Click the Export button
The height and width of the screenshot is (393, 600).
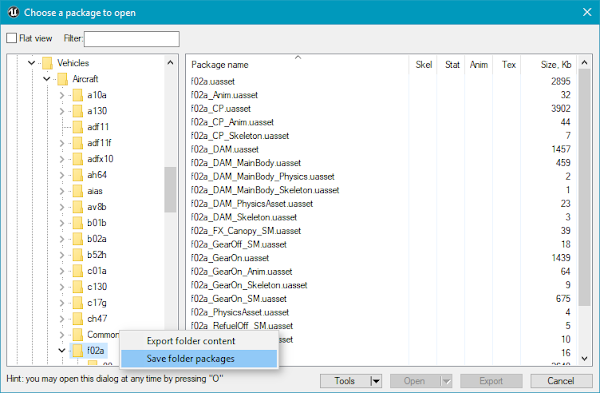491,381
